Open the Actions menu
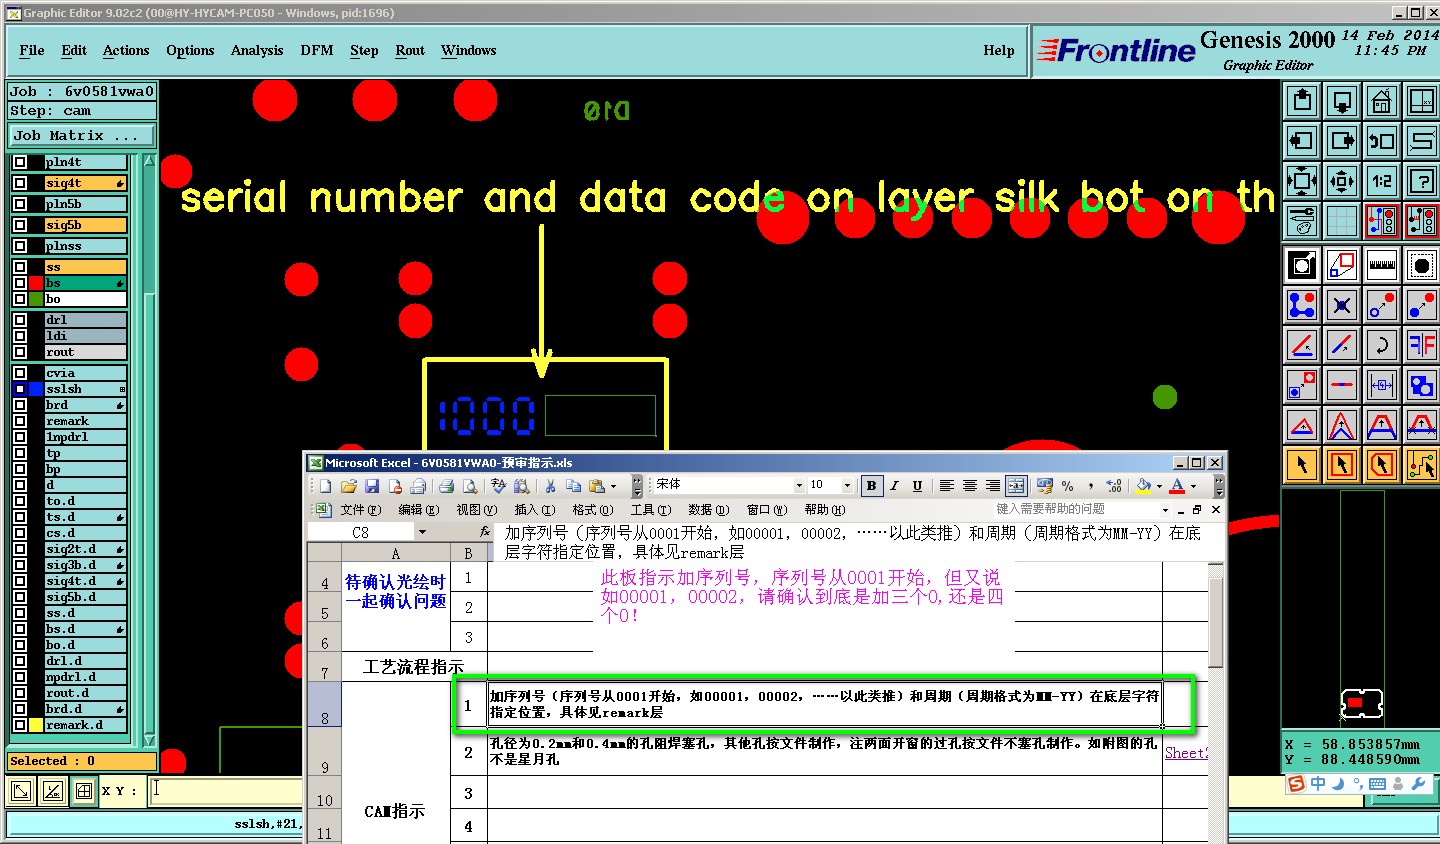The image size is (1440, 844). pos(126,50)
